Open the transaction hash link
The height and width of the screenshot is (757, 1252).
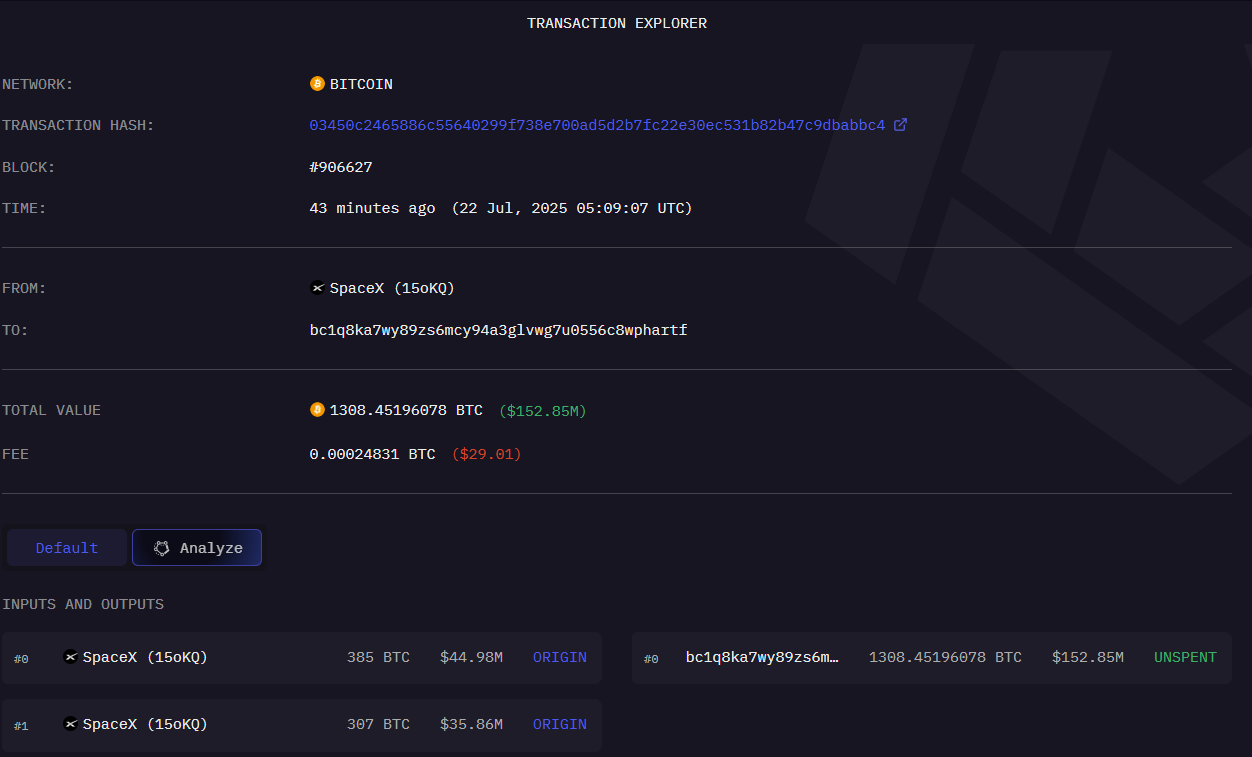(x=597, y=125)
